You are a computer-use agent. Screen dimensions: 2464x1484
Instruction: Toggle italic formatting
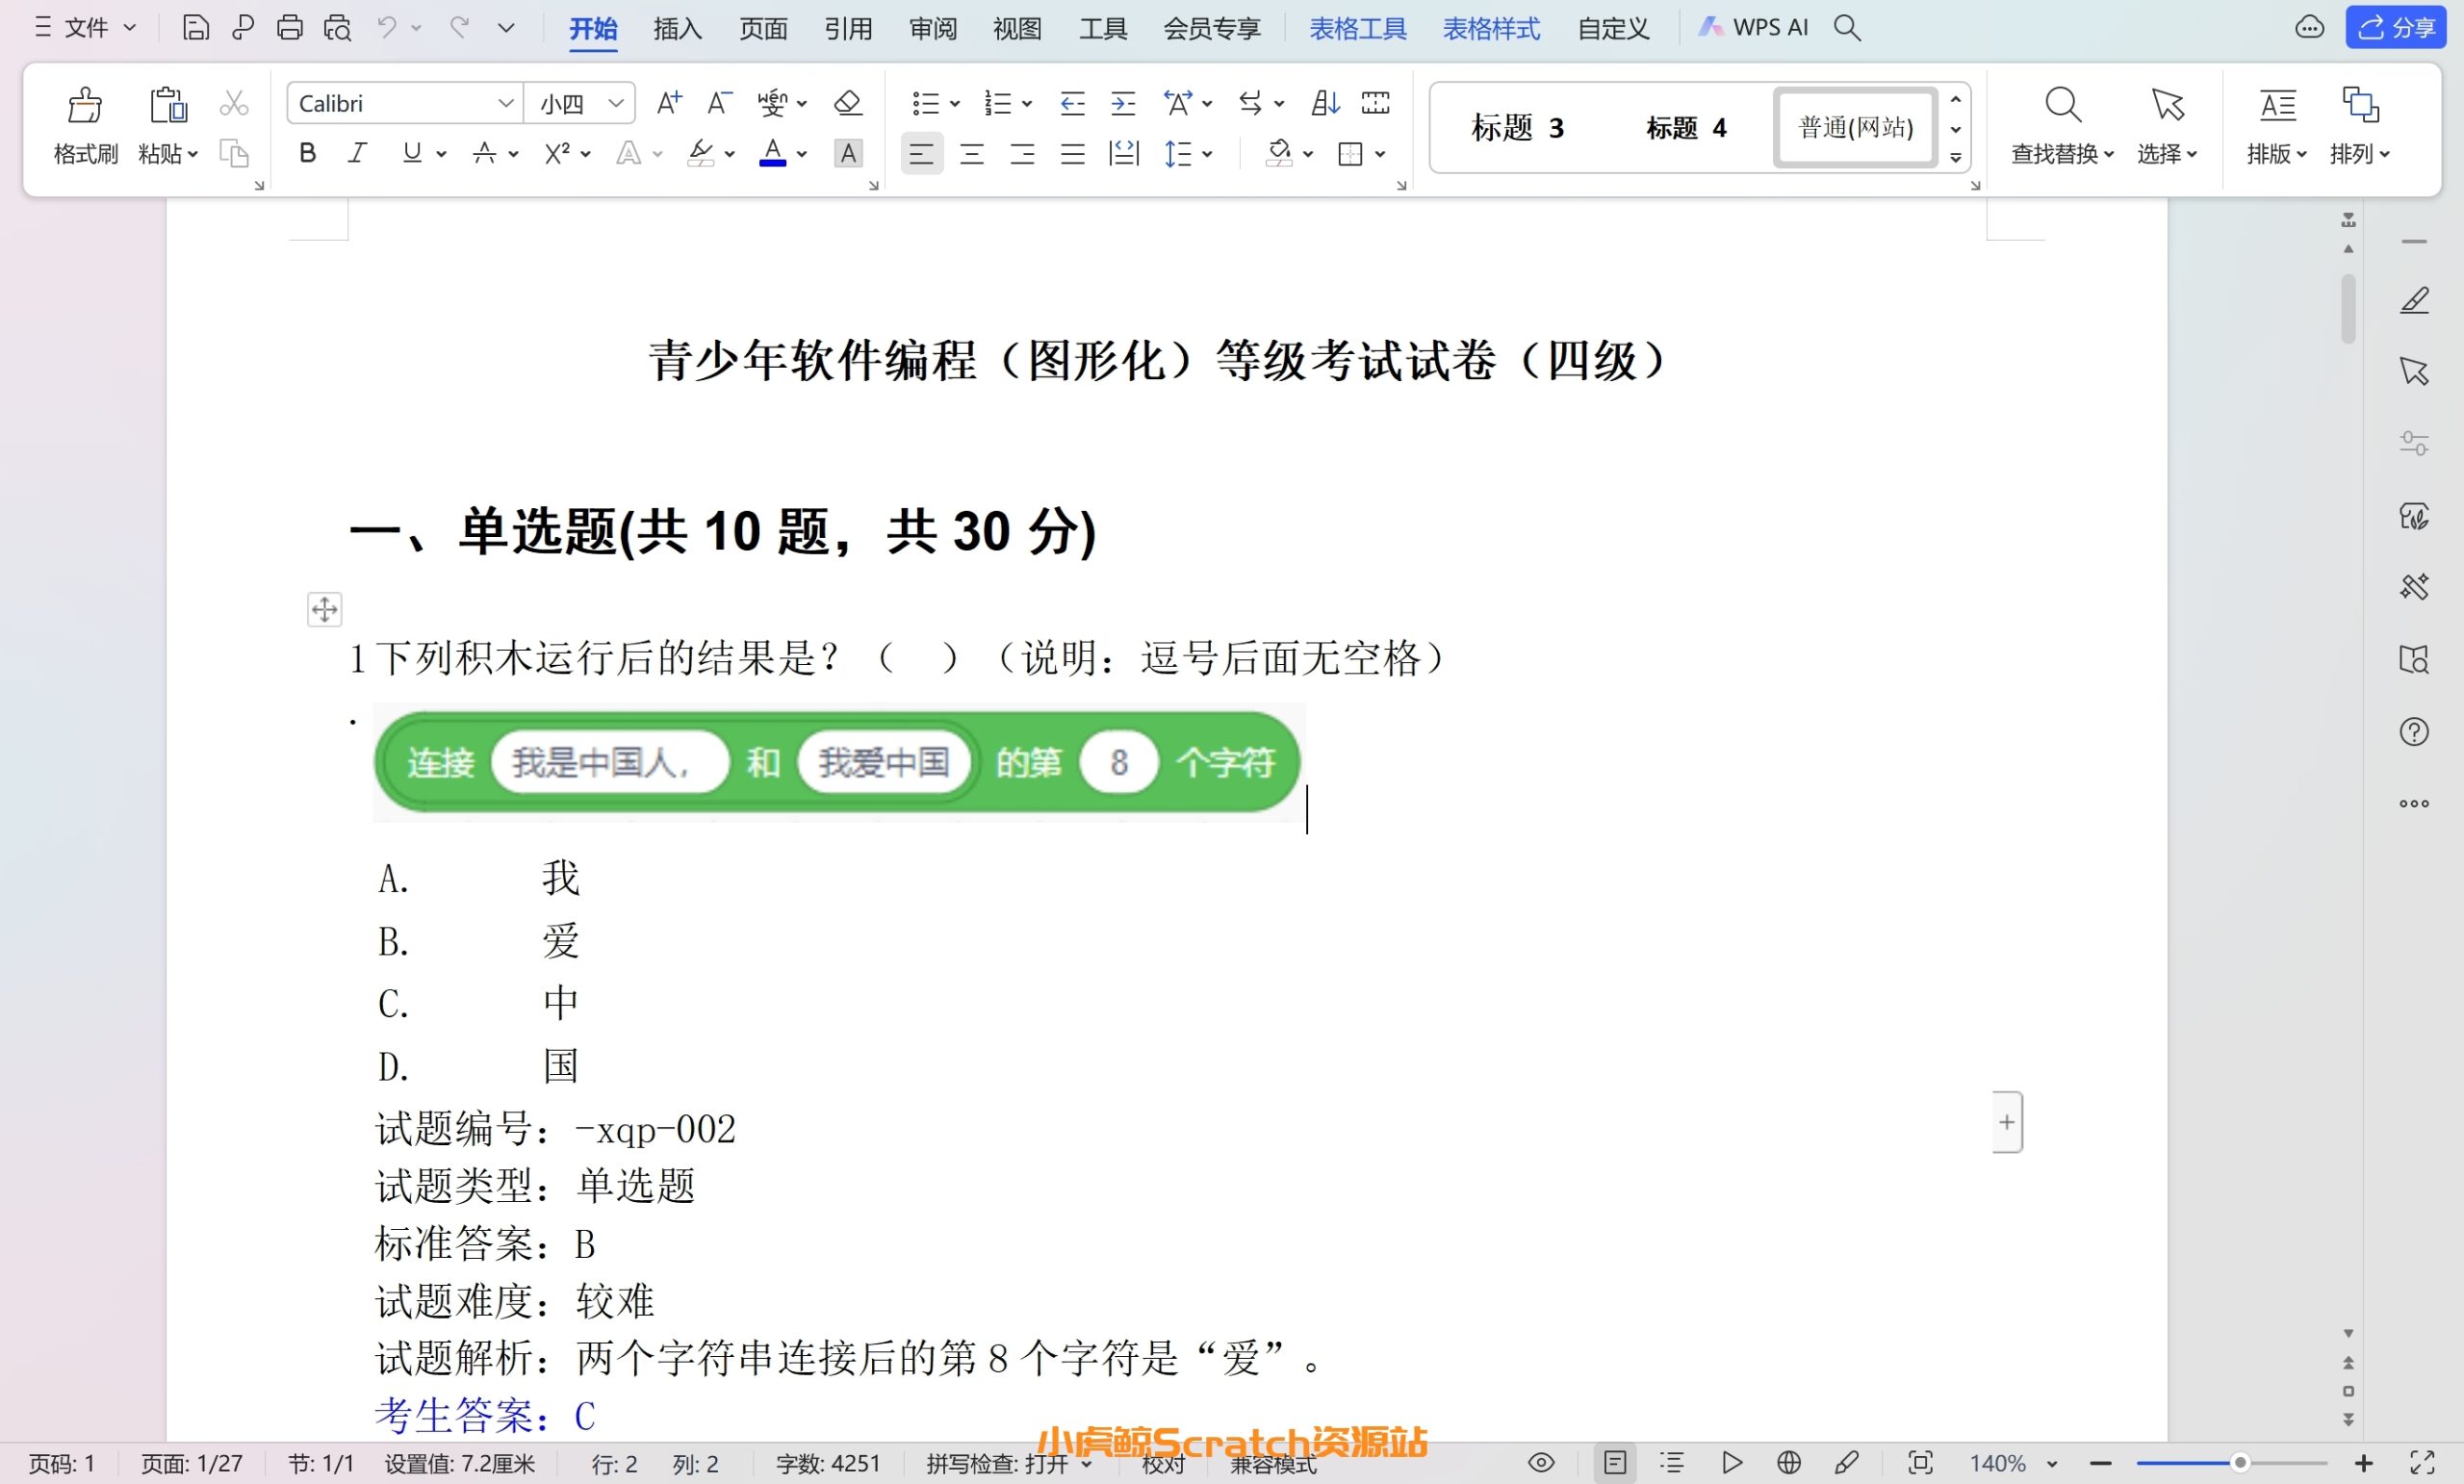(357, 153)
